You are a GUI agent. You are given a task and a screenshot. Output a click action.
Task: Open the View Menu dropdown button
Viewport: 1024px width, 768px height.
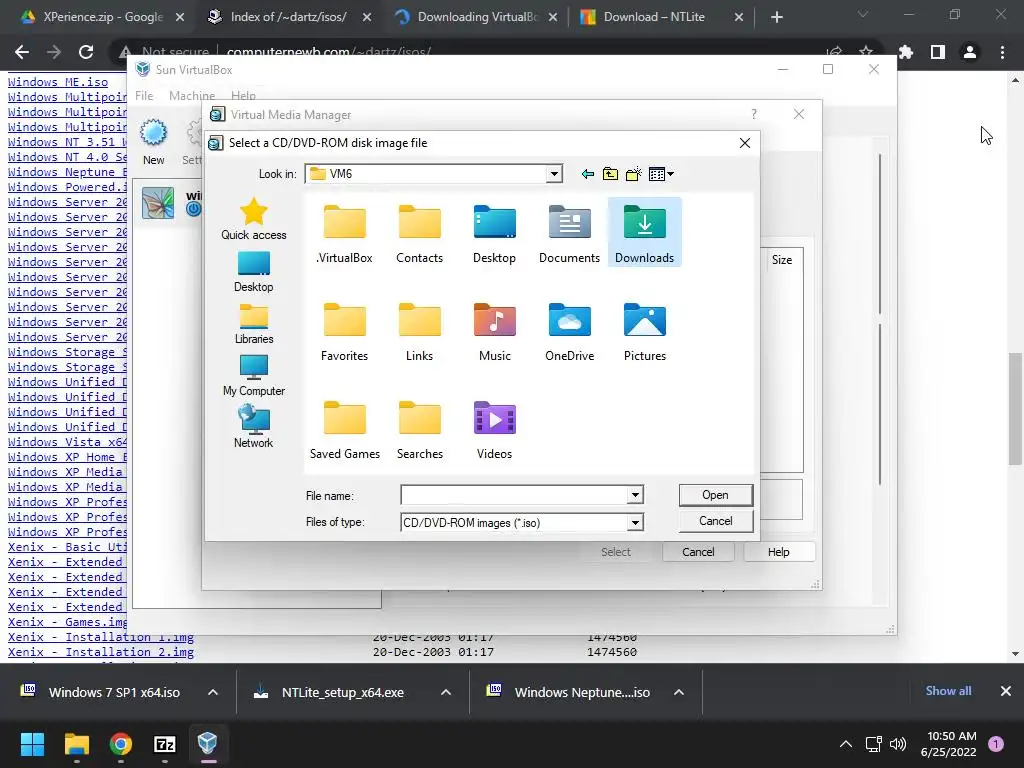(x=661, y=174)
